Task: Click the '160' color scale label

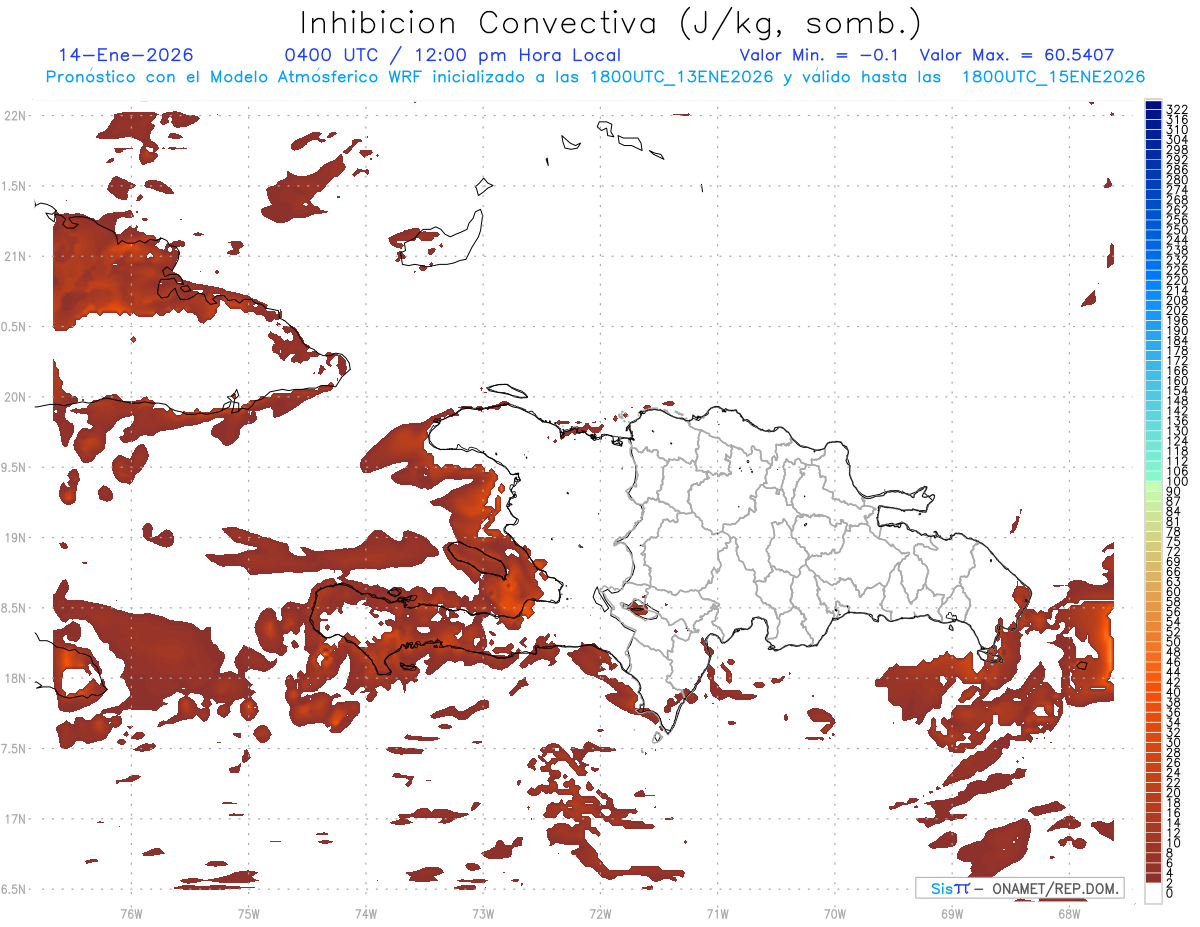Action: pos(1176,381)
